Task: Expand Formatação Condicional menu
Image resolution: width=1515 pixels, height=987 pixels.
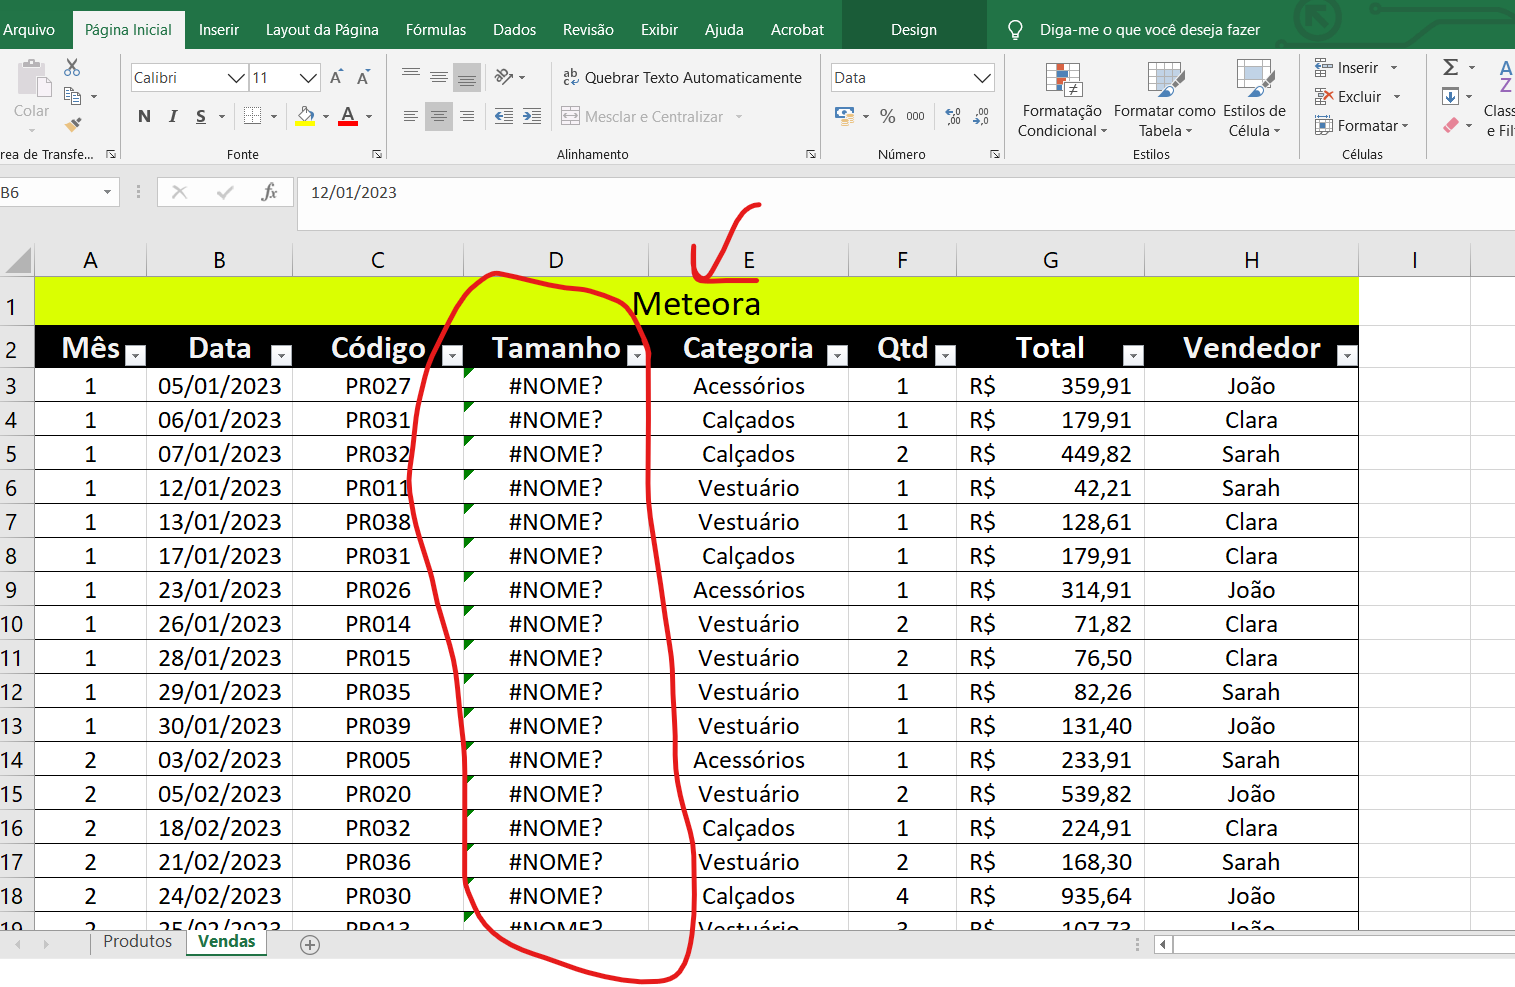Action: click(x=1062, y=98)
